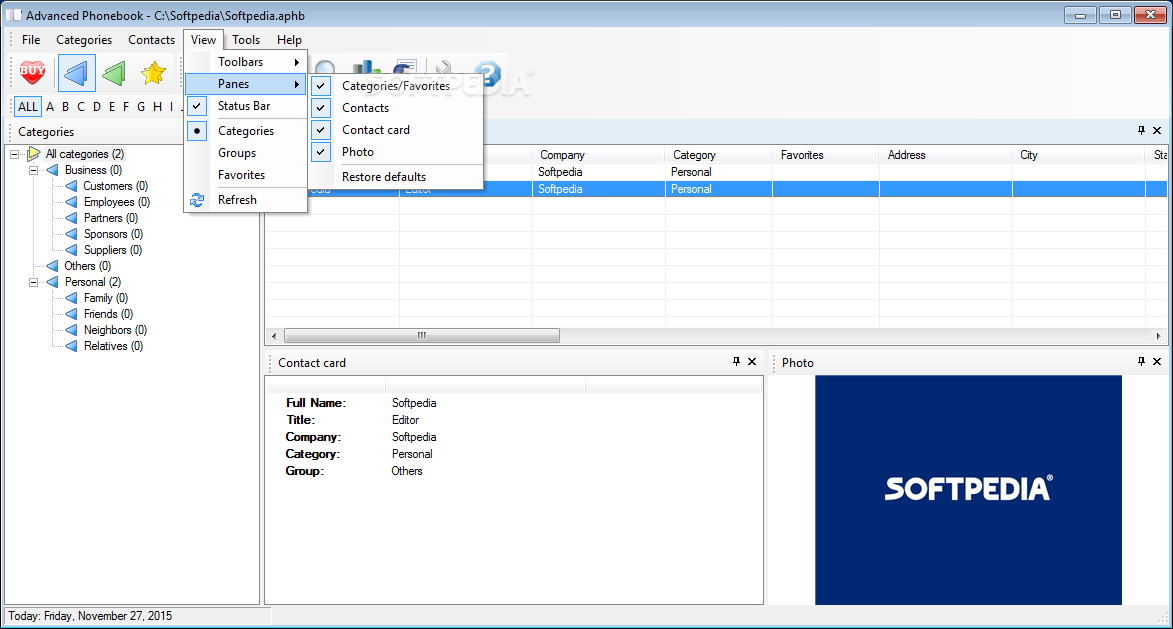
Task: Click the red BUY heart icon
Action: (32, 73)
